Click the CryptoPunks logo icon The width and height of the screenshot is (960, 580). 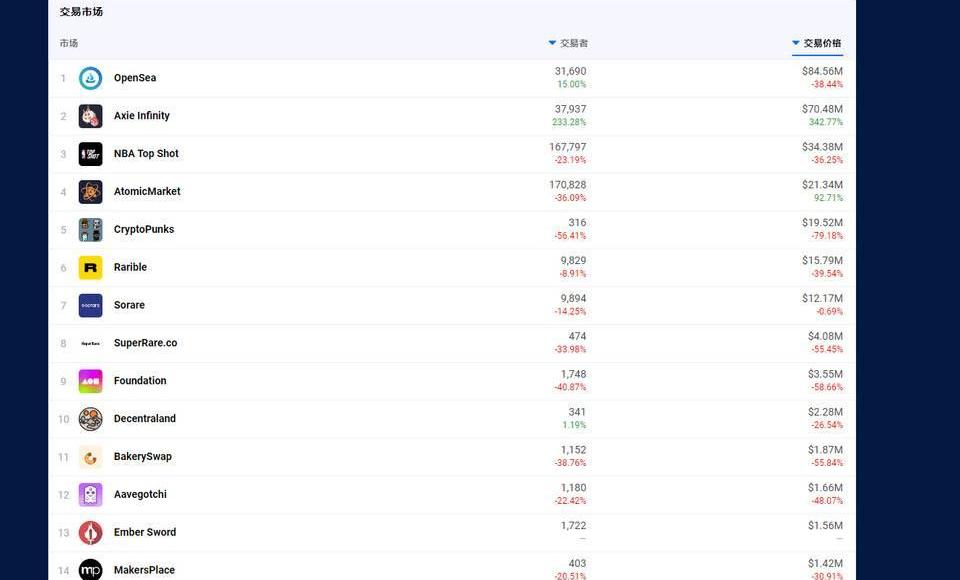click(x=90, y=230)
